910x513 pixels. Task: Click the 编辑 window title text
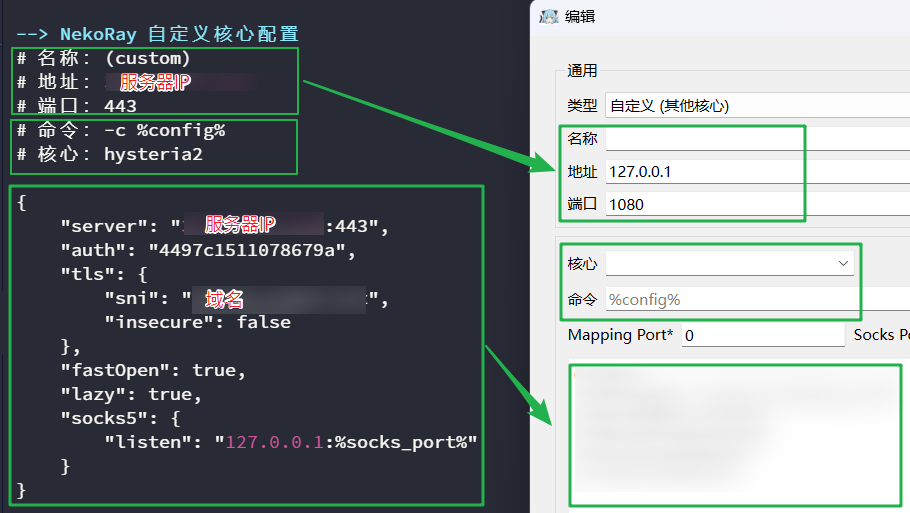579,16
